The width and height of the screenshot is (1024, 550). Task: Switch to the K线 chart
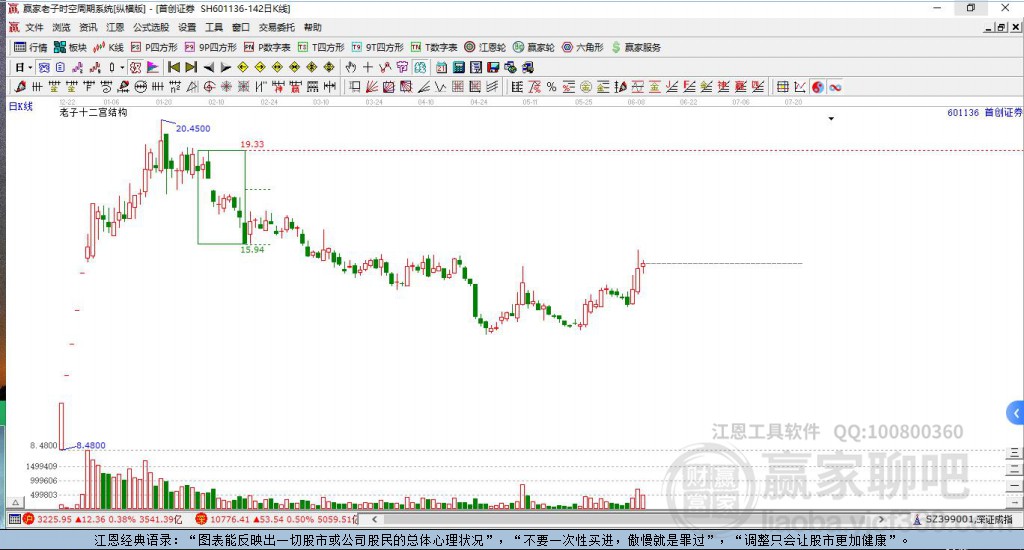point(108,47)
